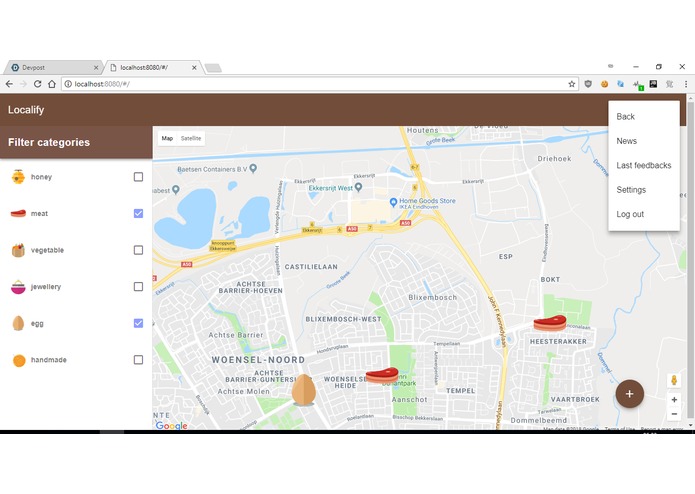Zoom in on the map

click(x=674, y=400)
